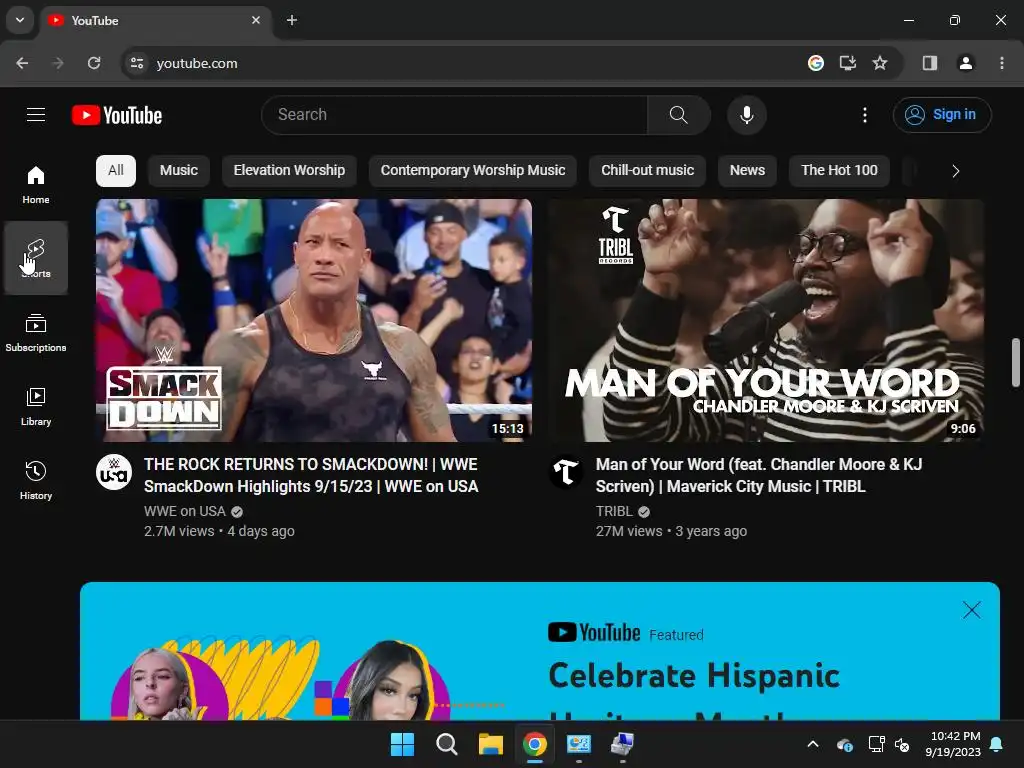The image size is (1024, 768).
Task: Click TRIBL channel name
Action: pos(614,511)
